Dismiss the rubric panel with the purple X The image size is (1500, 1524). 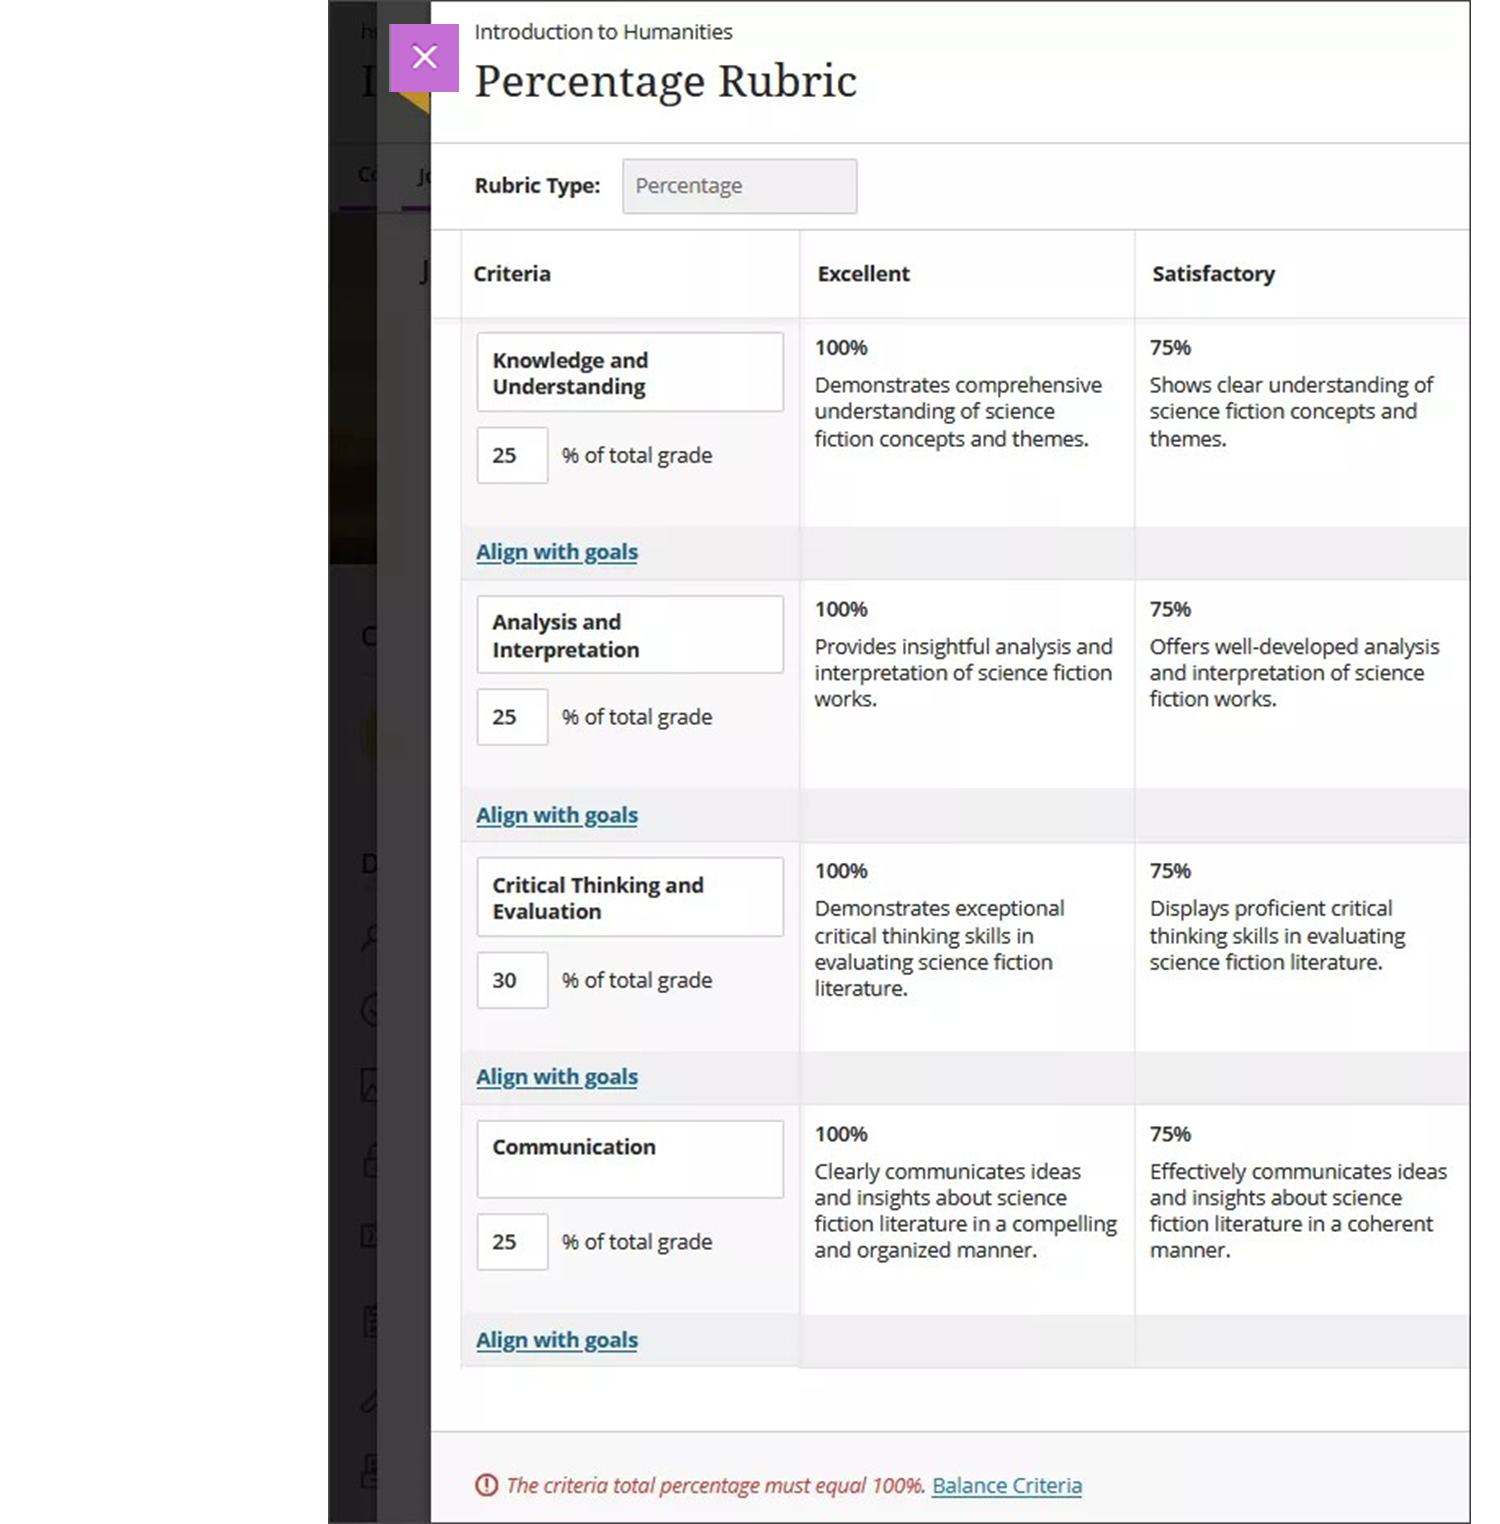pos(424,58)
